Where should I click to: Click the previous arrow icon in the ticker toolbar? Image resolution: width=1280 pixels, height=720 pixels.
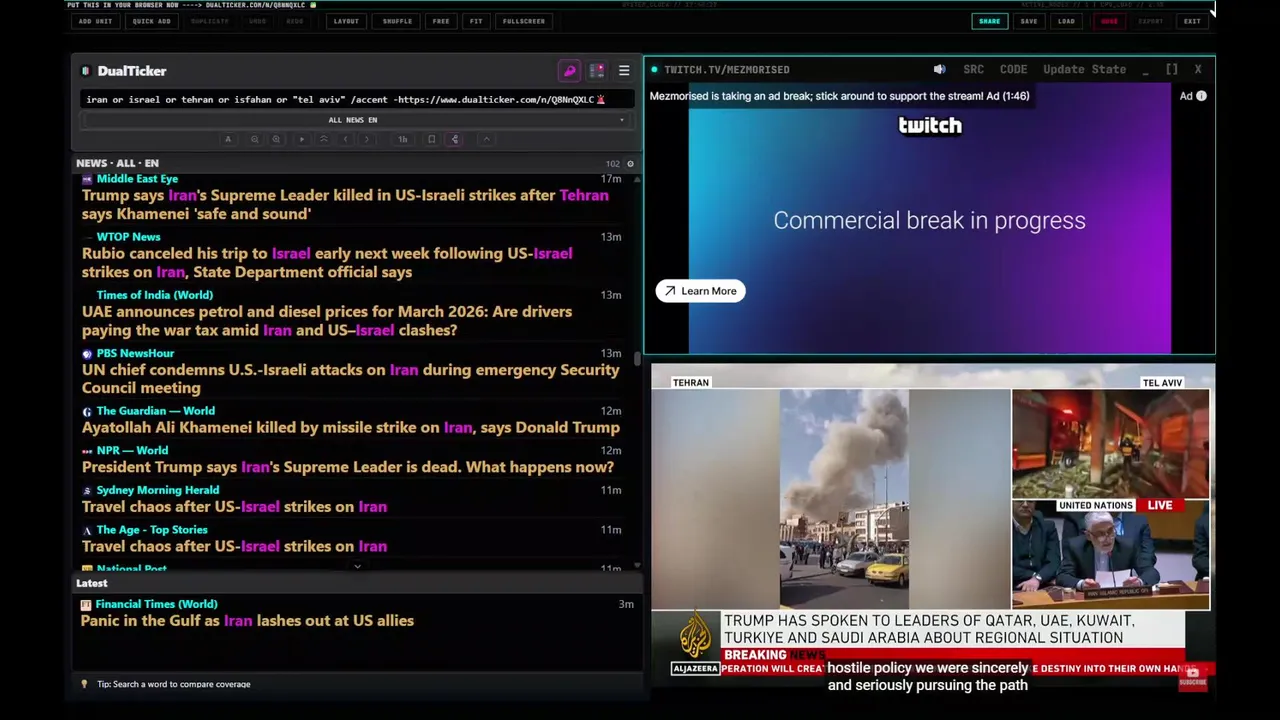coord(345,139)
